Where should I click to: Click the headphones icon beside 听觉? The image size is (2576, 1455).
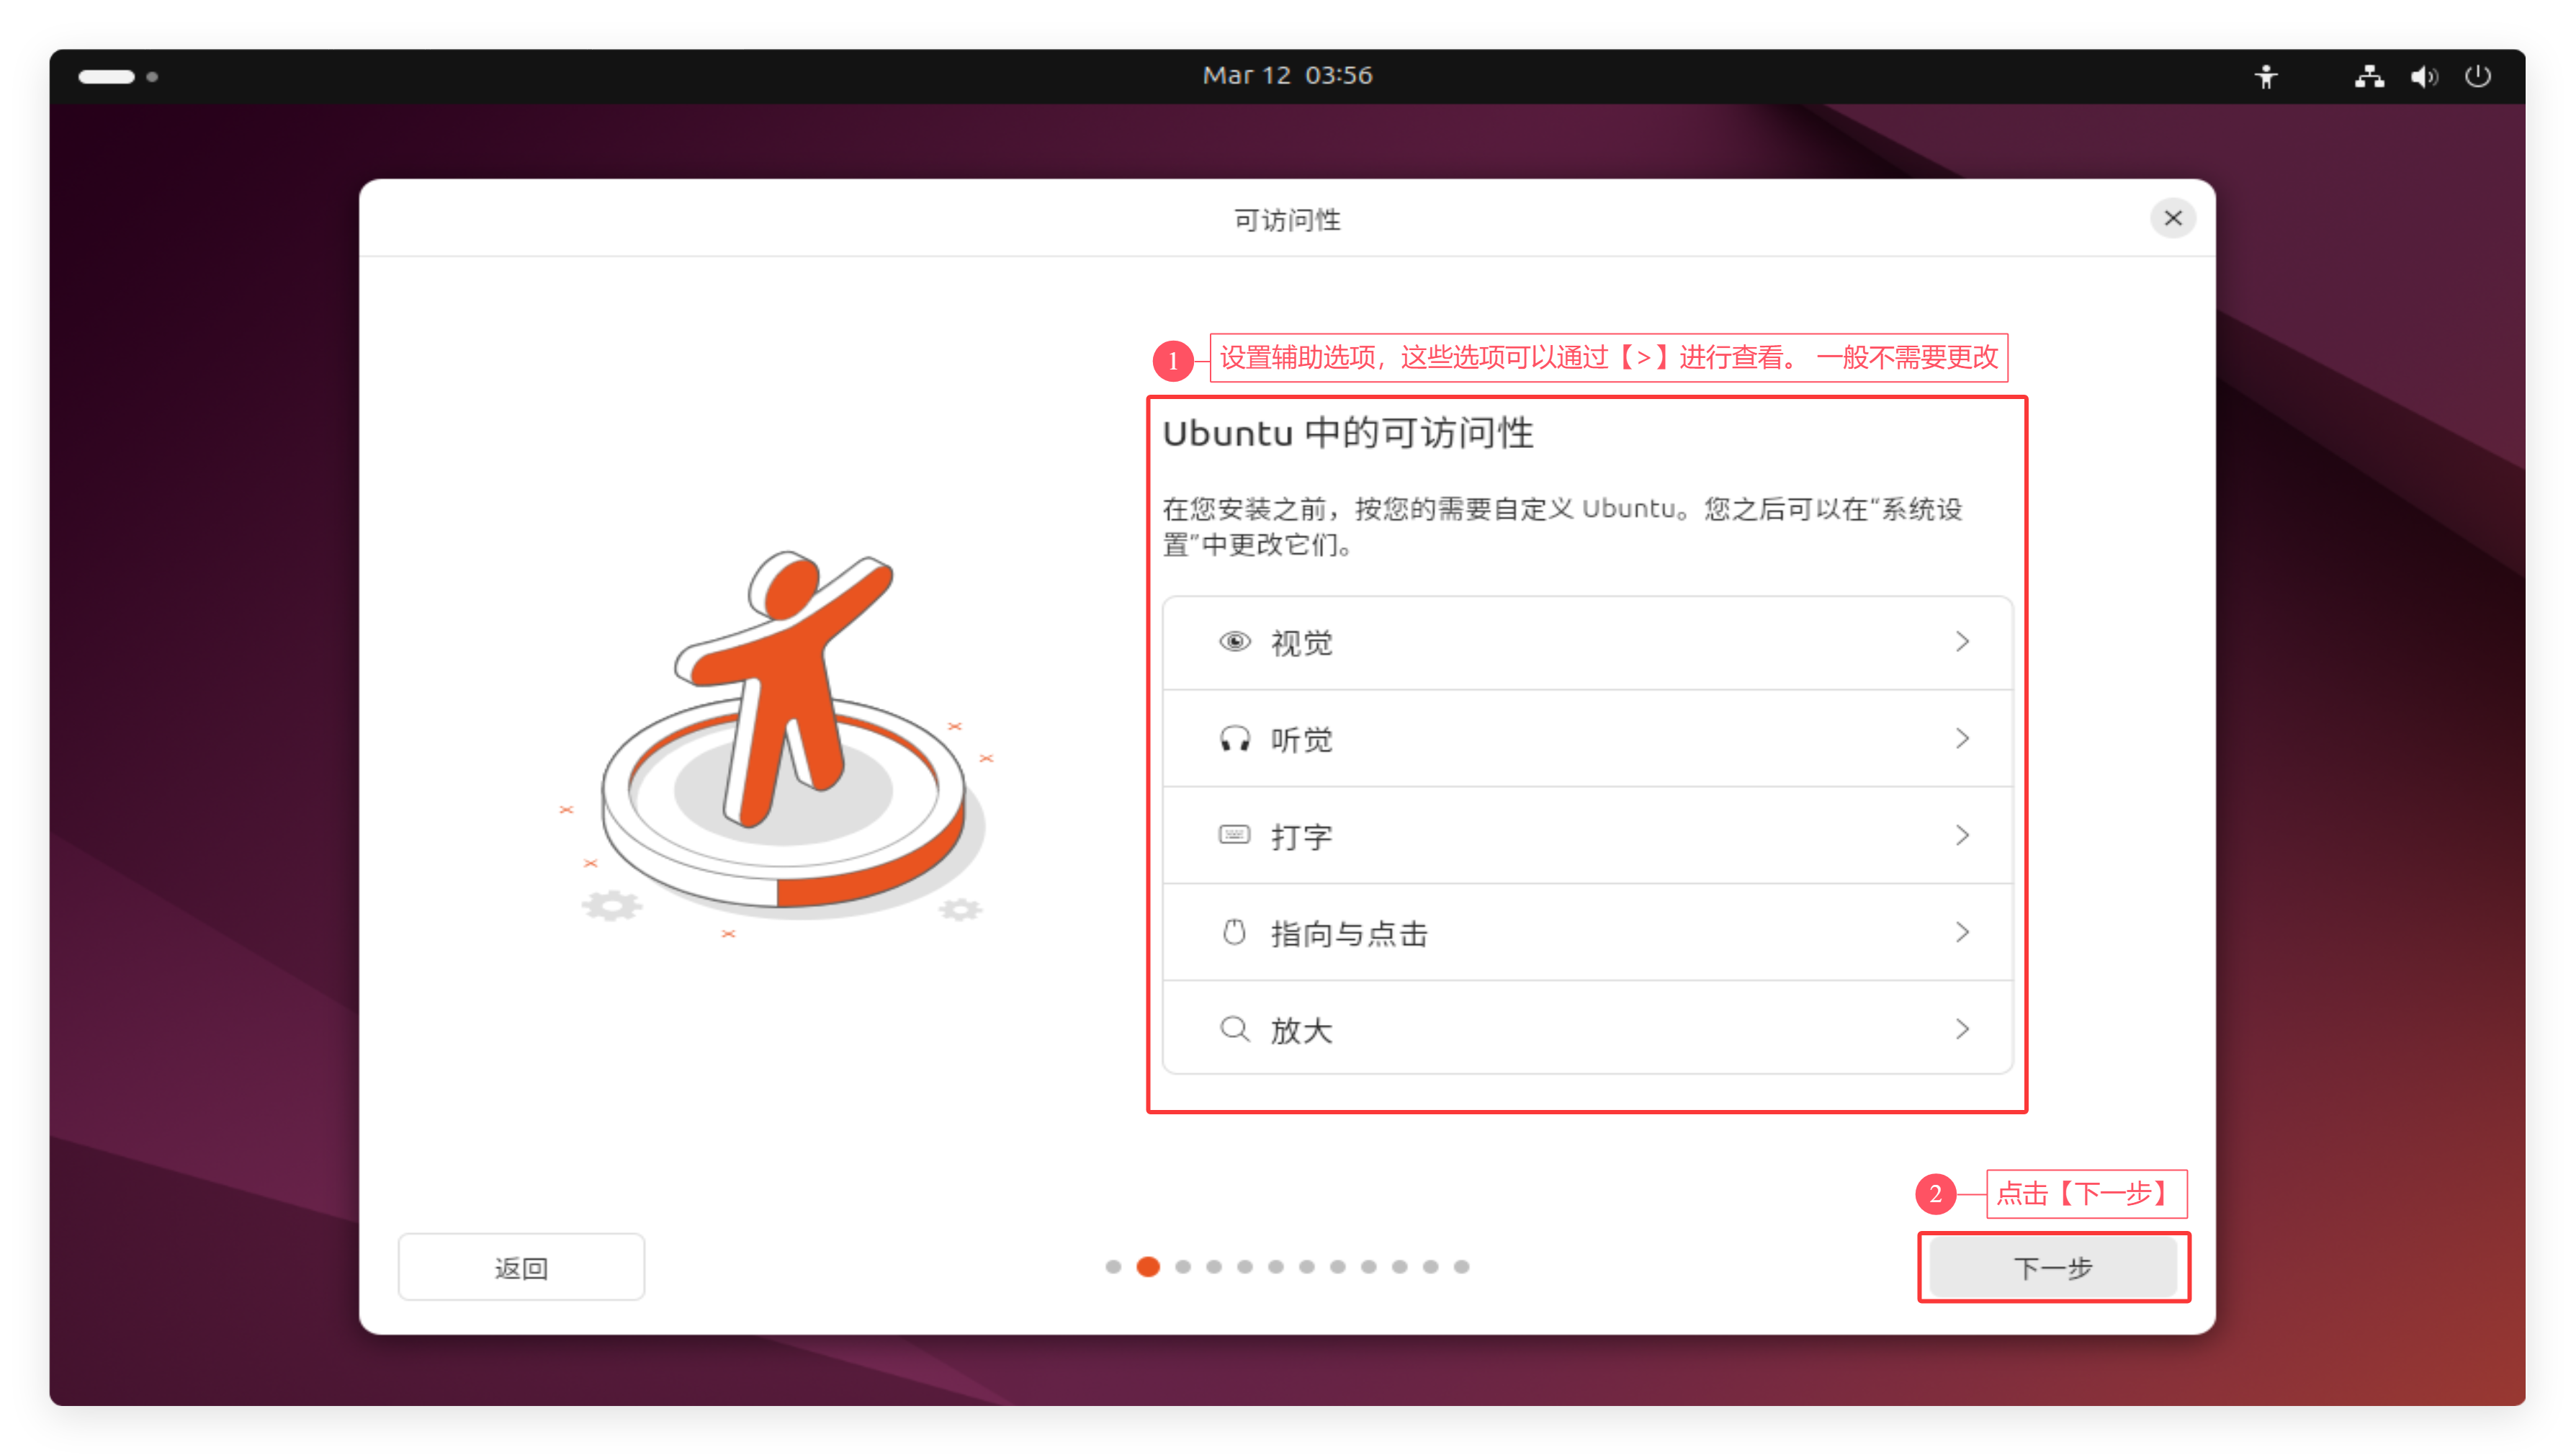tap(1234, 739)
